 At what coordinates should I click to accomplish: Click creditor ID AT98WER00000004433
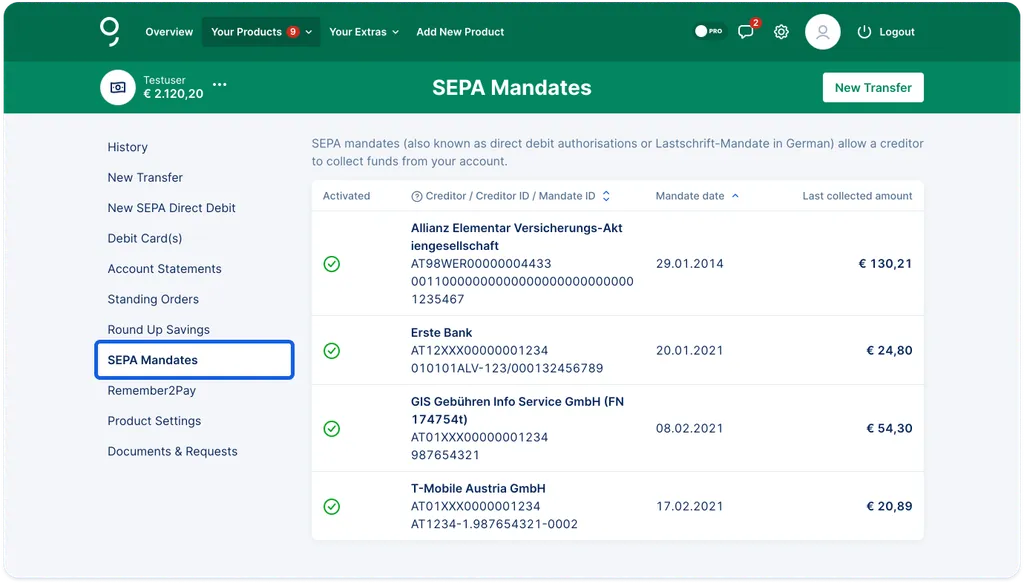(481, 264)
